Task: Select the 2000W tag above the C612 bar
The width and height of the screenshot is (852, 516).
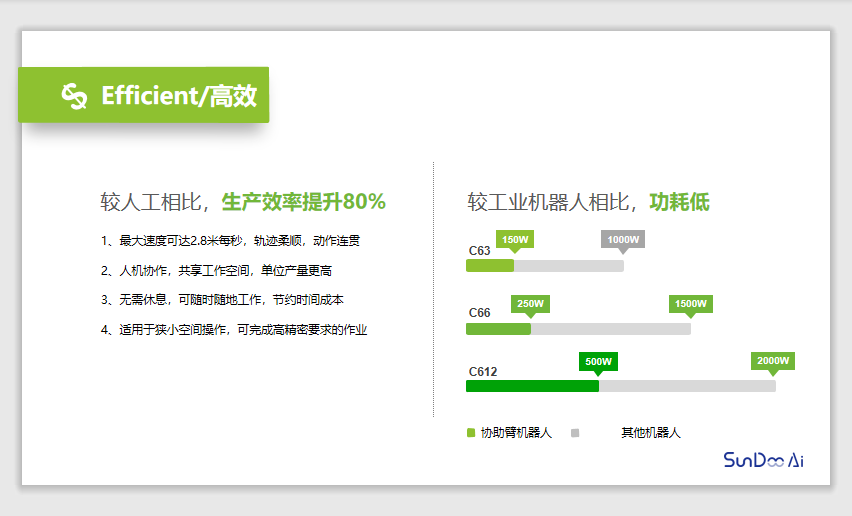Action: point(773,360)
